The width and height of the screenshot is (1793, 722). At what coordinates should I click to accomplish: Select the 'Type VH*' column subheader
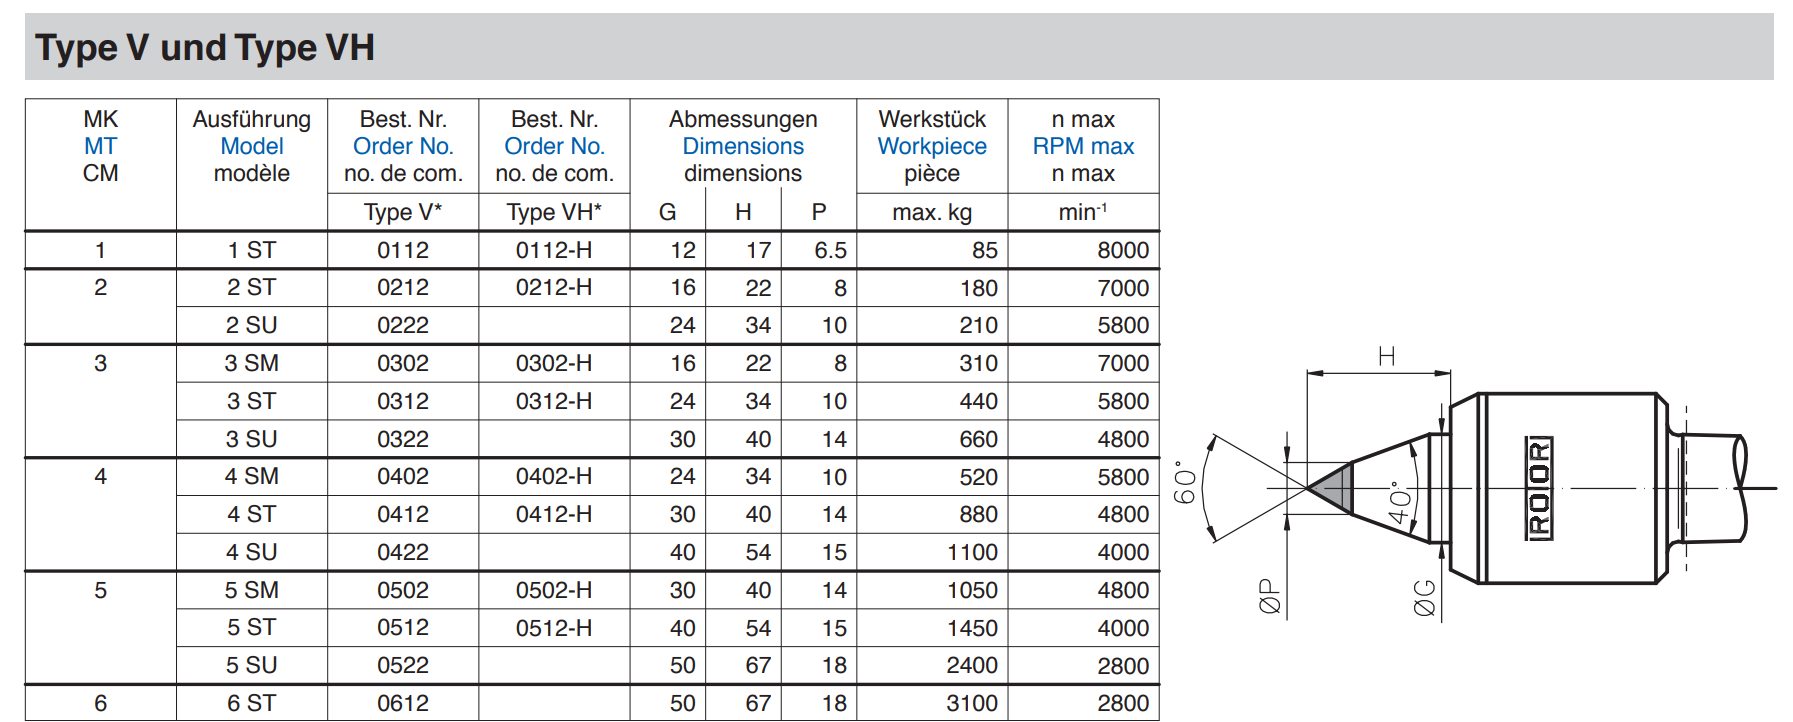click(x=554, y=212)
